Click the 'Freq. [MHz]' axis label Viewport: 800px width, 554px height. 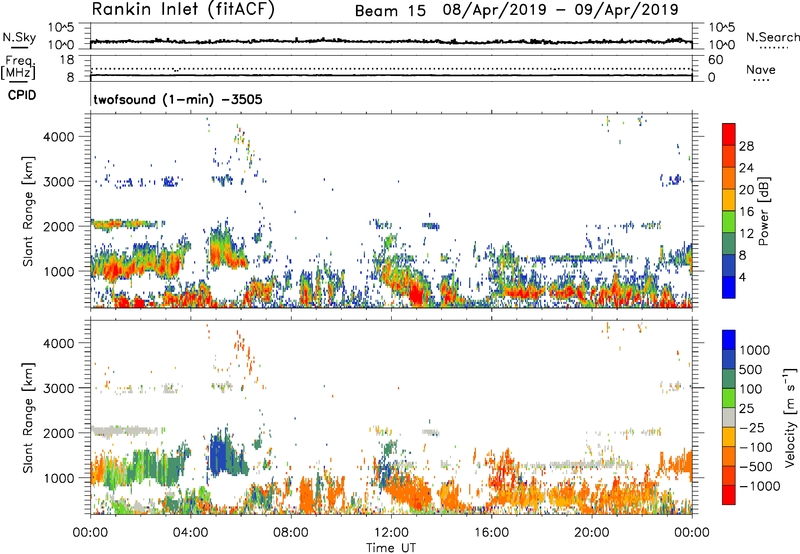point(18,68)
